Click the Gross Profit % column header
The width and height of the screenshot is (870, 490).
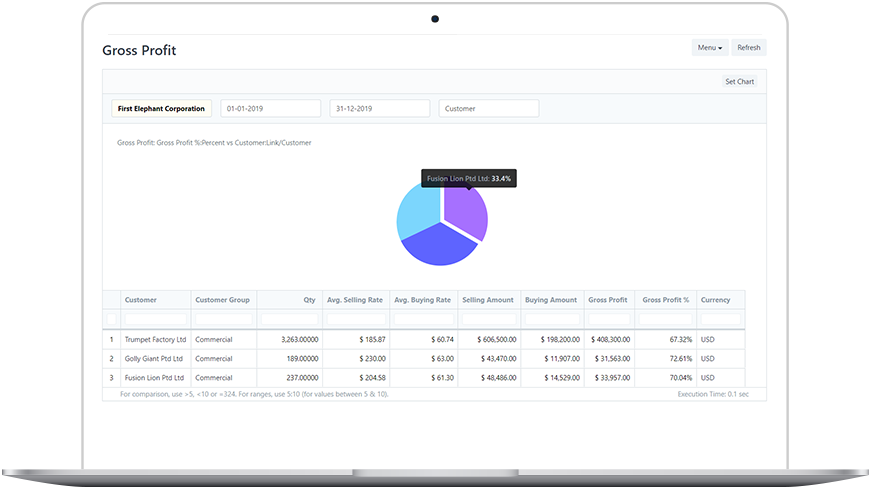(665, 300)
